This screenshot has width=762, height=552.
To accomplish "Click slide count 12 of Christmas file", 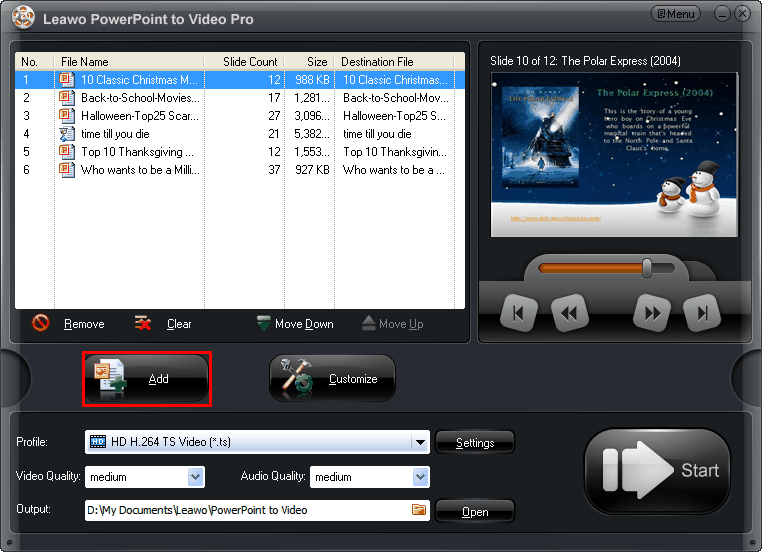I will 274,80.
